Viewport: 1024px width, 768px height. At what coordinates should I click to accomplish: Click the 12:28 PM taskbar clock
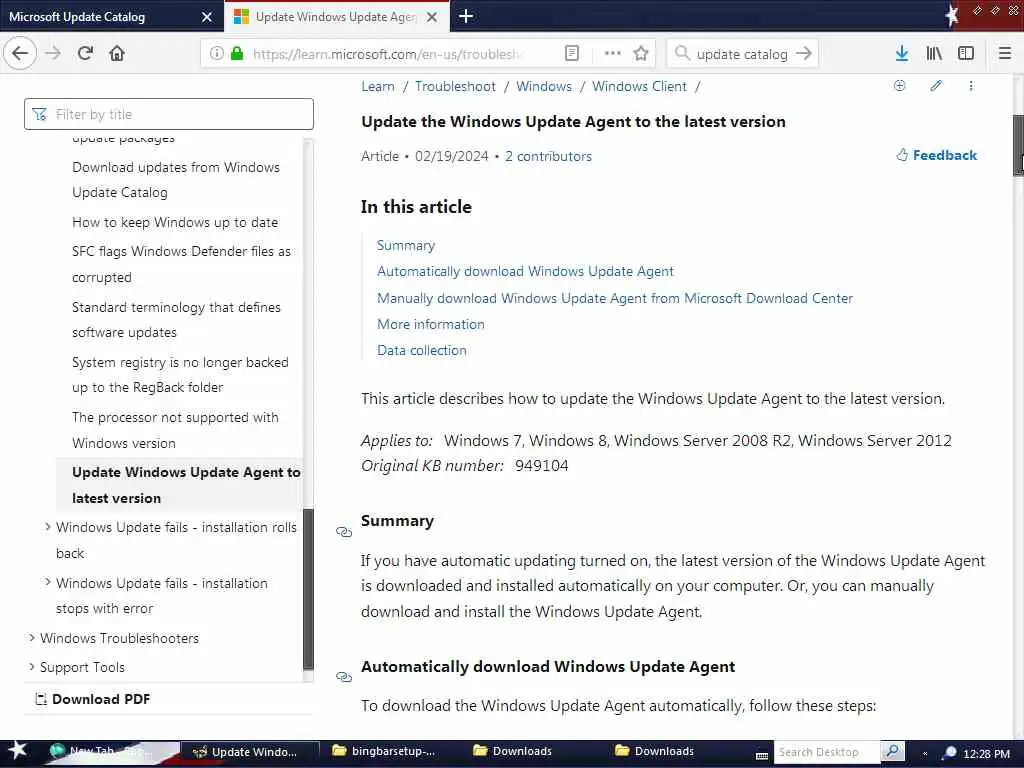click(986, 754)
